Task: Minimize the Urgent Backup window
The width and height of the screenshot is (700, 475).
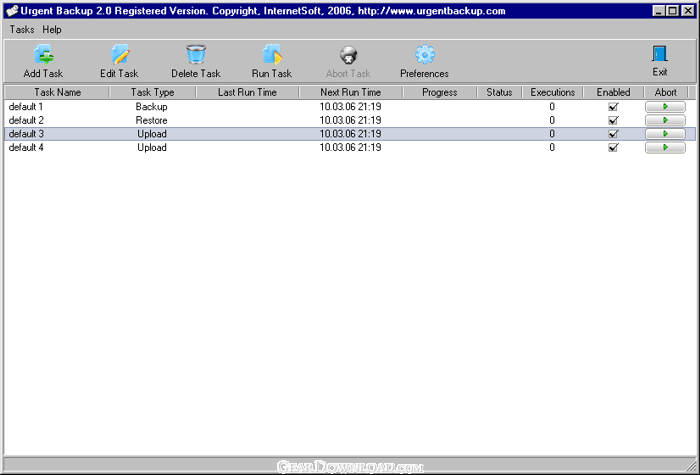Action: point(659,11)
